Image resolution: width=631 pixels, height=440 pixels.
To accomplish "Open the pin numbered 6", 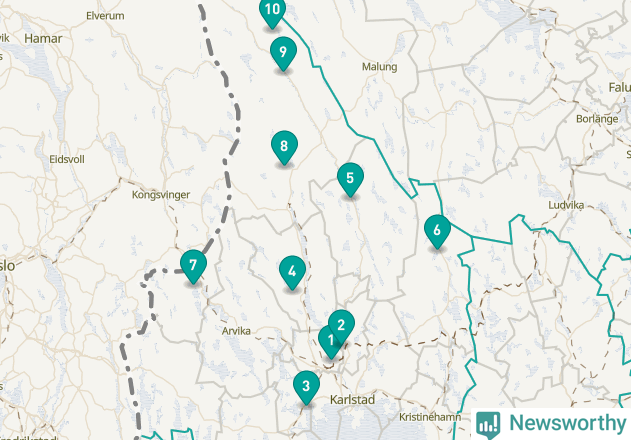I will pyautogui.click(x=437, y=230).
